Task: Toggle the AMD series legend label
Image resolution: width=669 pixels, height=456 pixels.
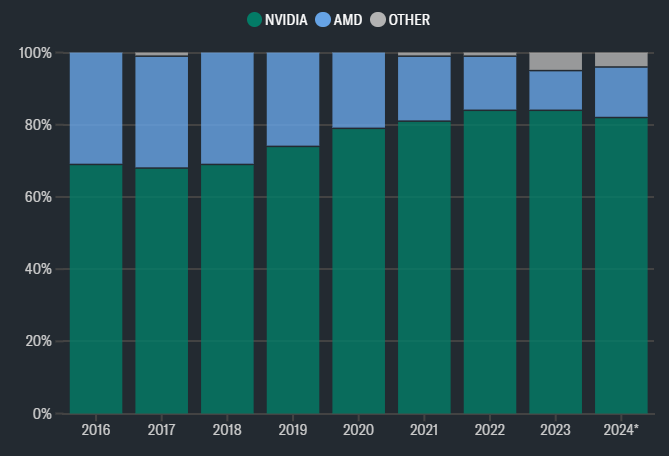Action: tap(347, 19)
